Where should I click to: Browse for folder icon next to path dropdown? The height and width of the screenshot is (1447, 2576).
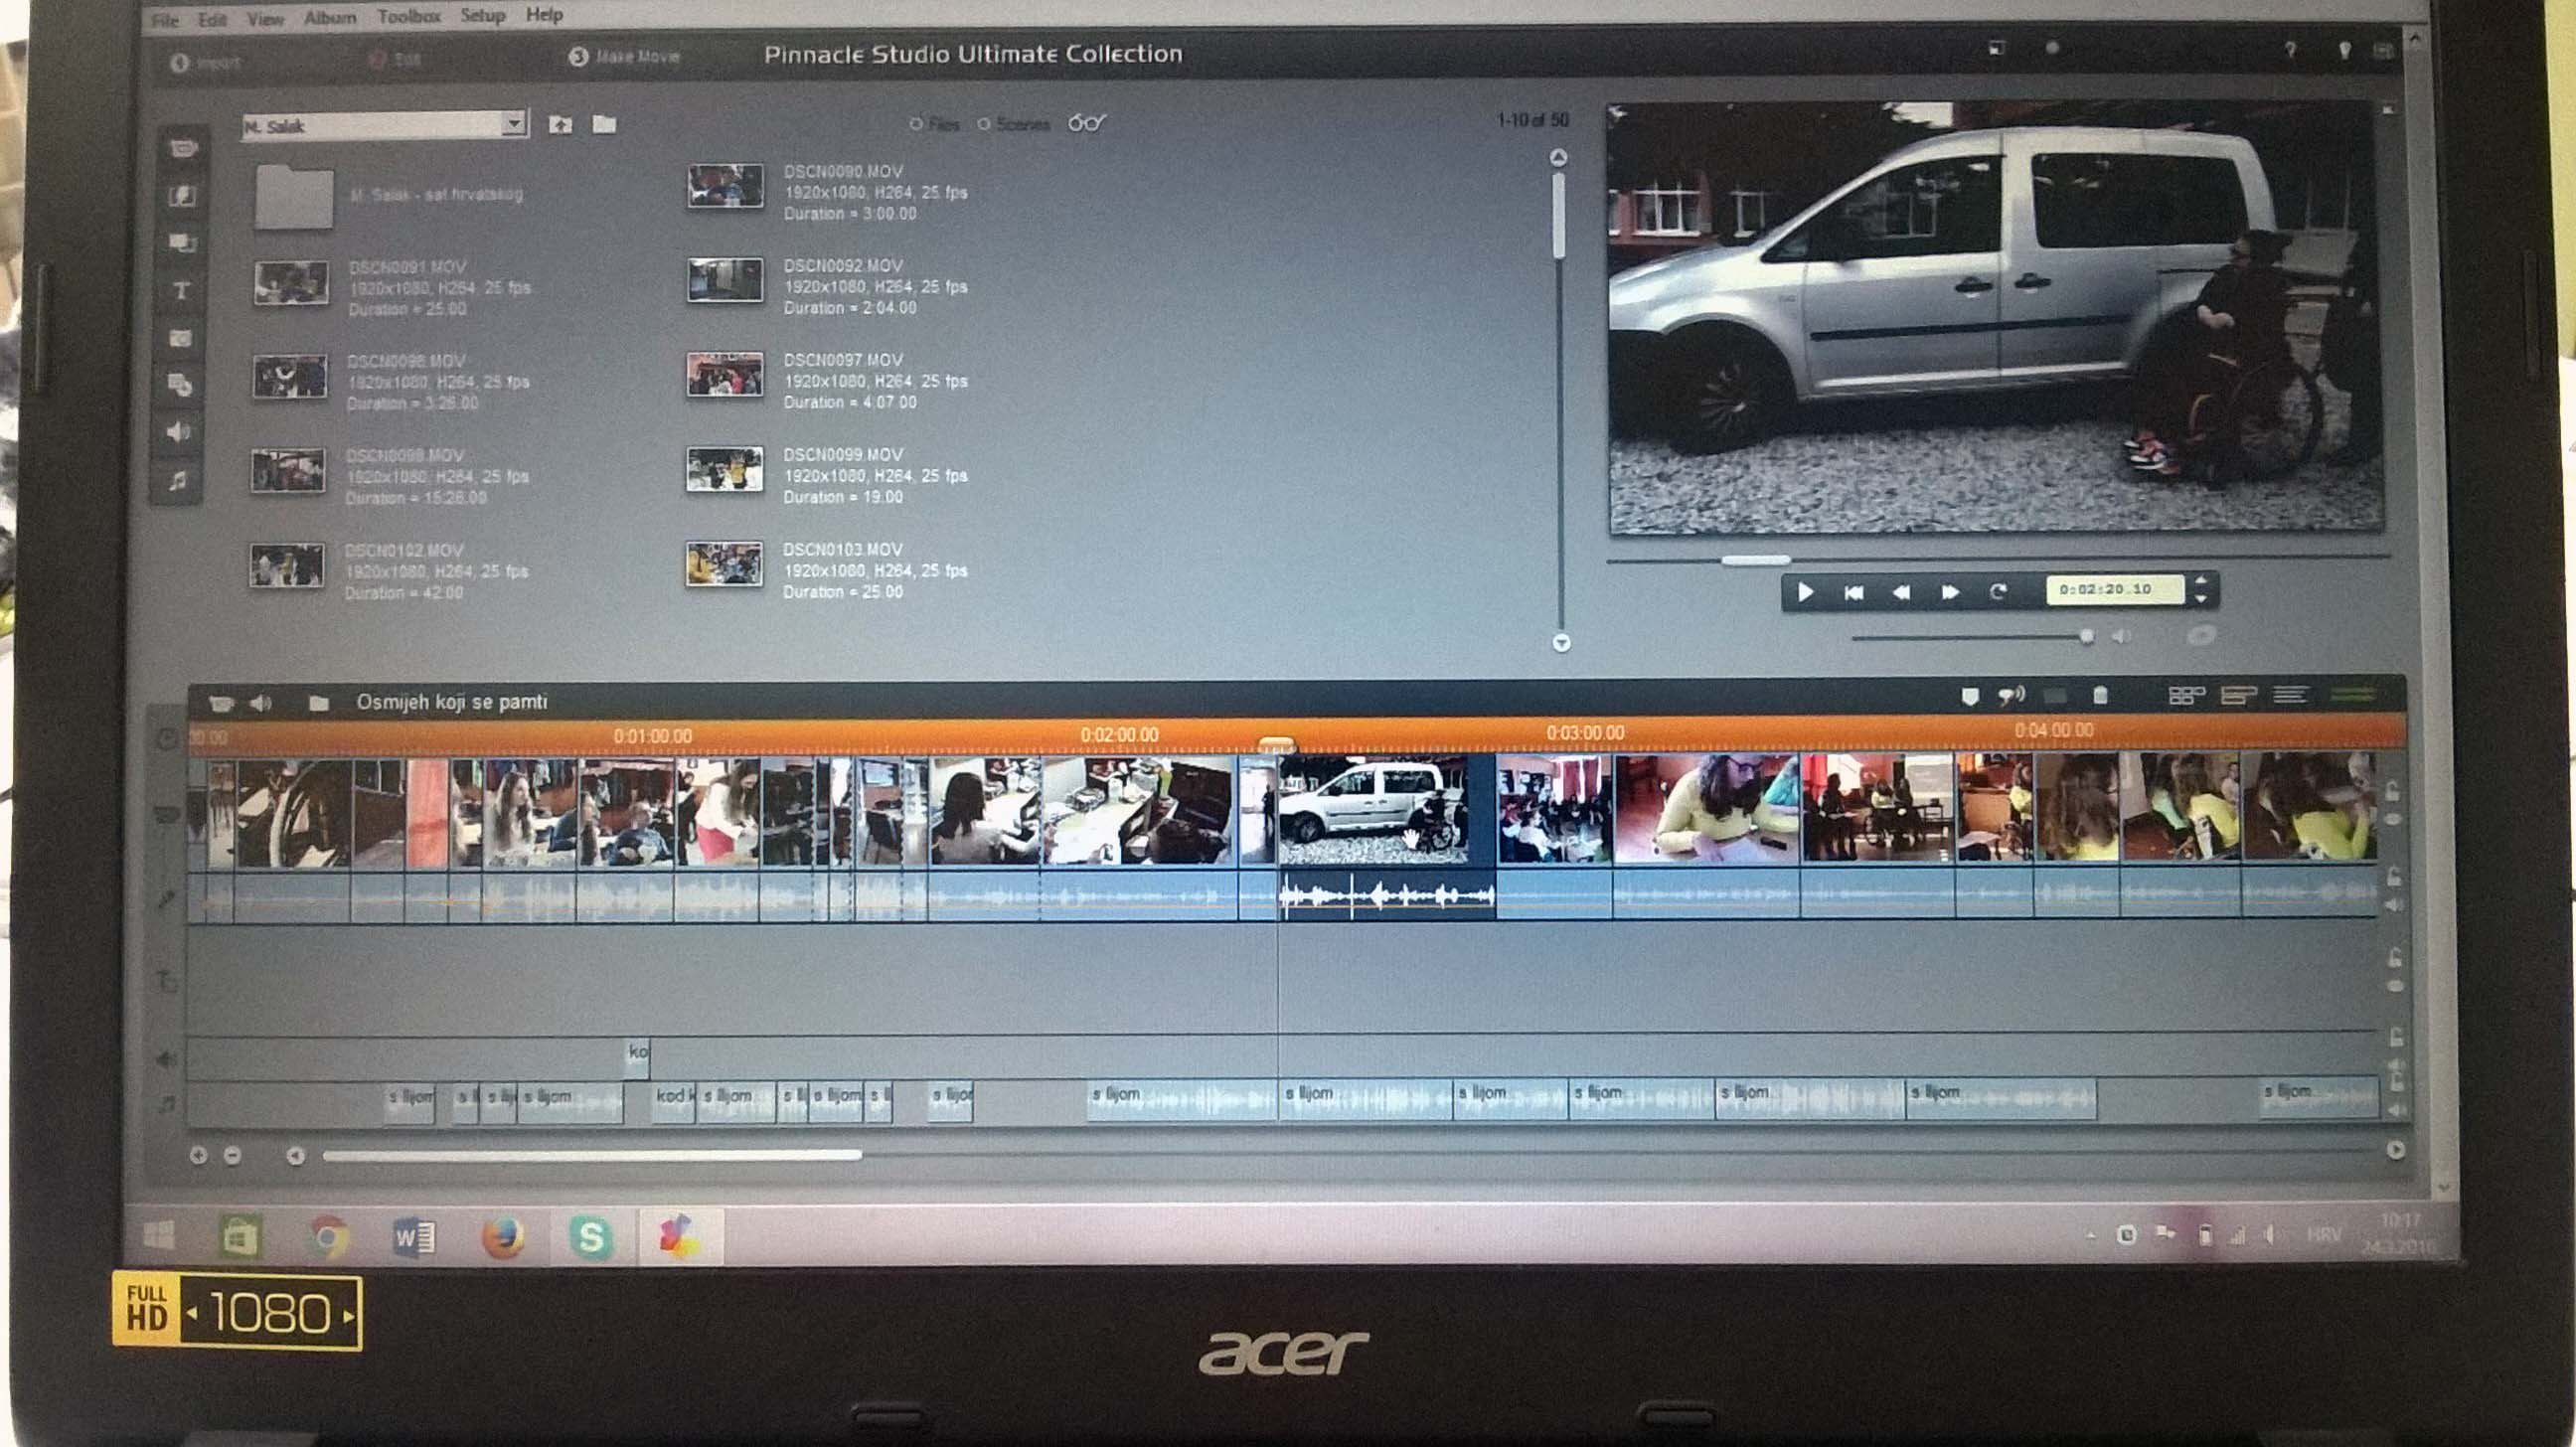[604, 124]
